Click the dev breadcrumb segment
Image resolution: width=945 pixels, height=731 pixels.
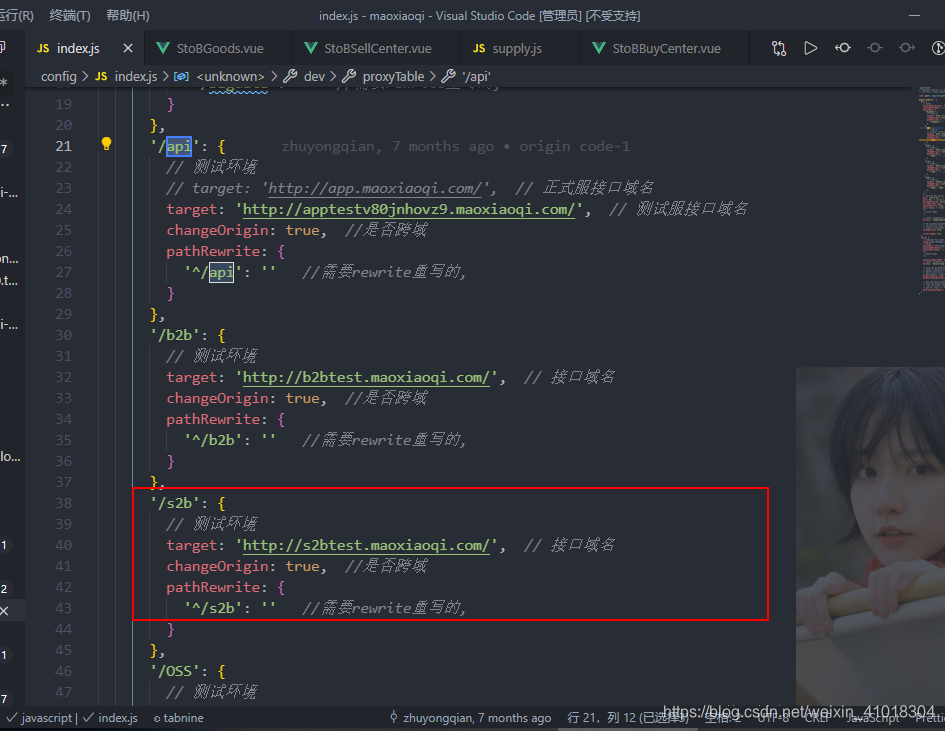(x=305, y=77)
